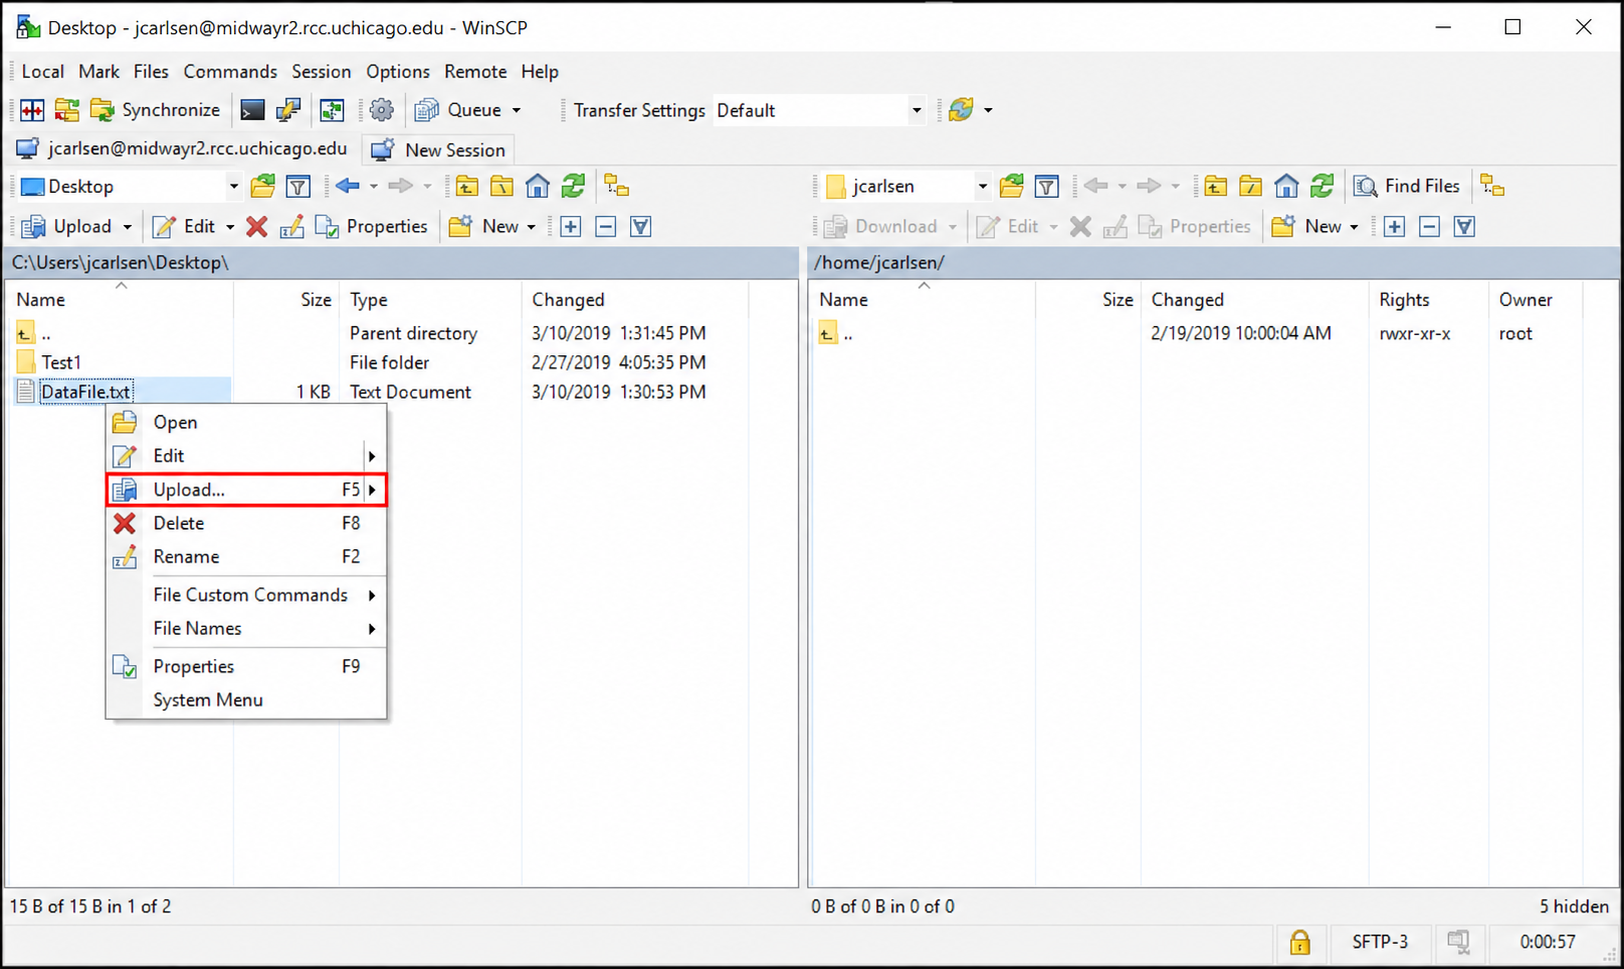Open the Local menu
The width and height of the screenshot is (1624, 969).
(43, 71)
